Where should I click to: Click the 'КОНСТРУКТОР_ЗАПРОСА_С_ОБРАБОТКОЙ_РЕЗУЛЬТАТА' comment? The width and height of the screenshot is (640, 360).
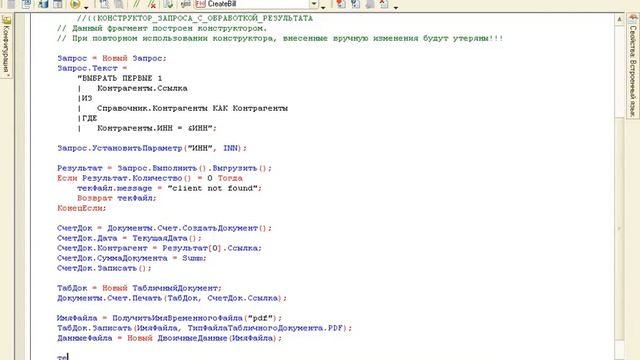(195, 18)
